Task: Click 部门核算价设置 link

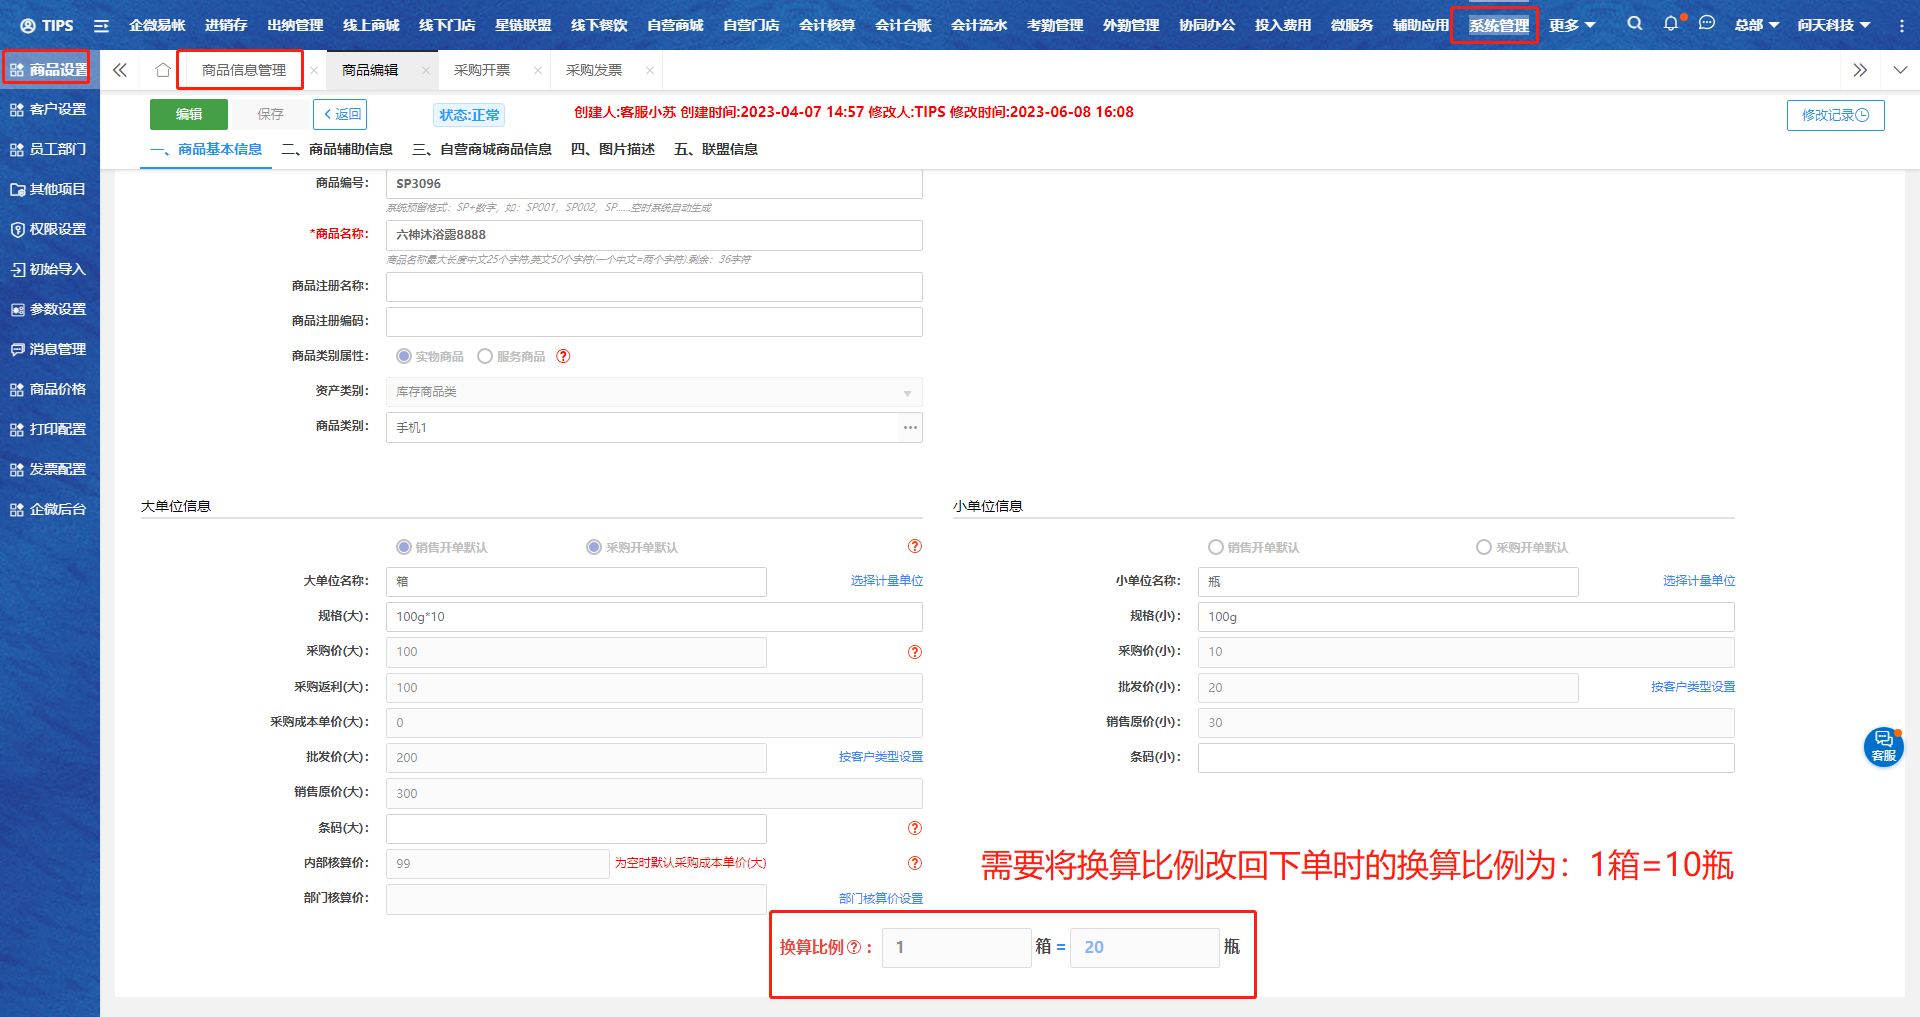Action: [x=880, y=898]
